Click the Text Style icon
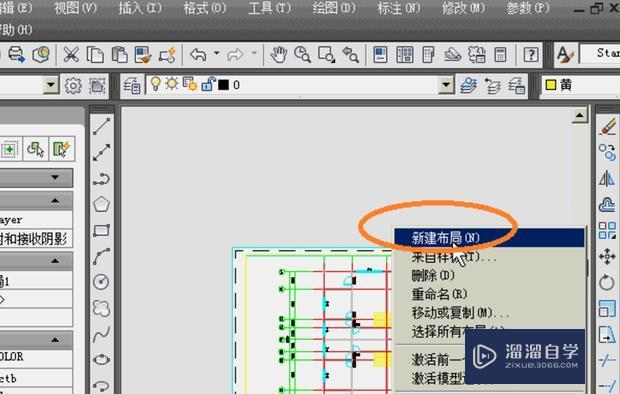 [565, 55]
